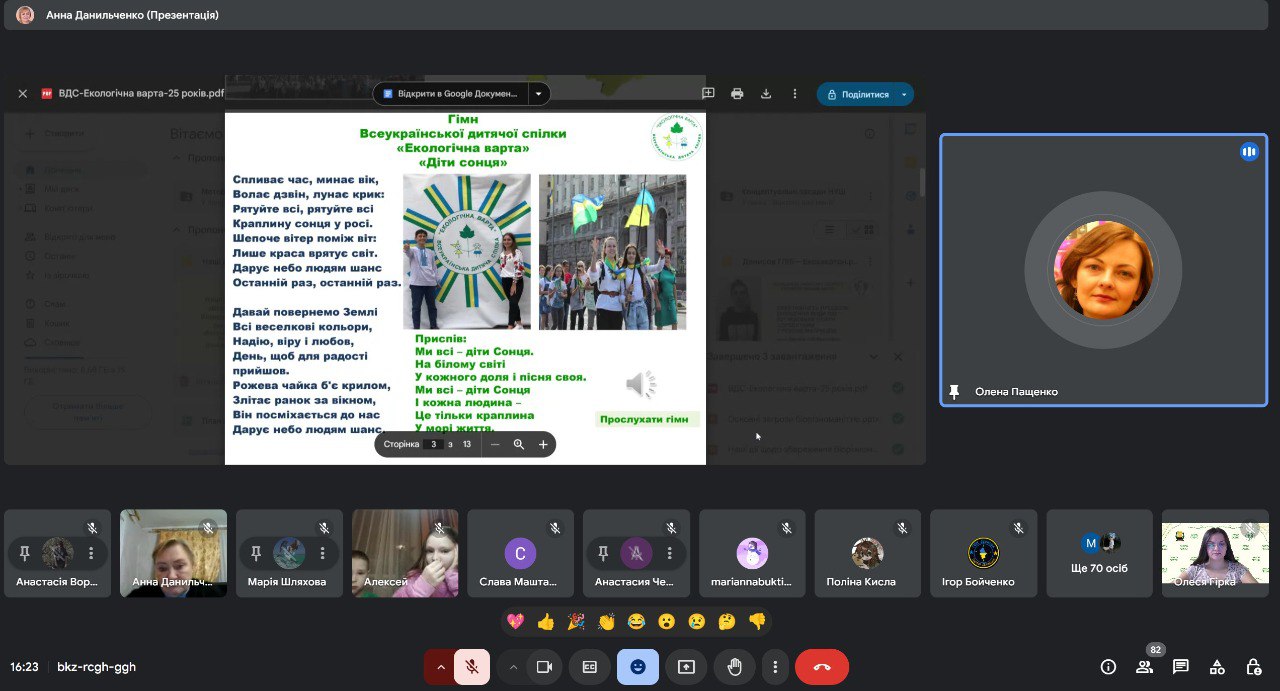
Task: Send the party popper reaction
Action: click(576, 621)
